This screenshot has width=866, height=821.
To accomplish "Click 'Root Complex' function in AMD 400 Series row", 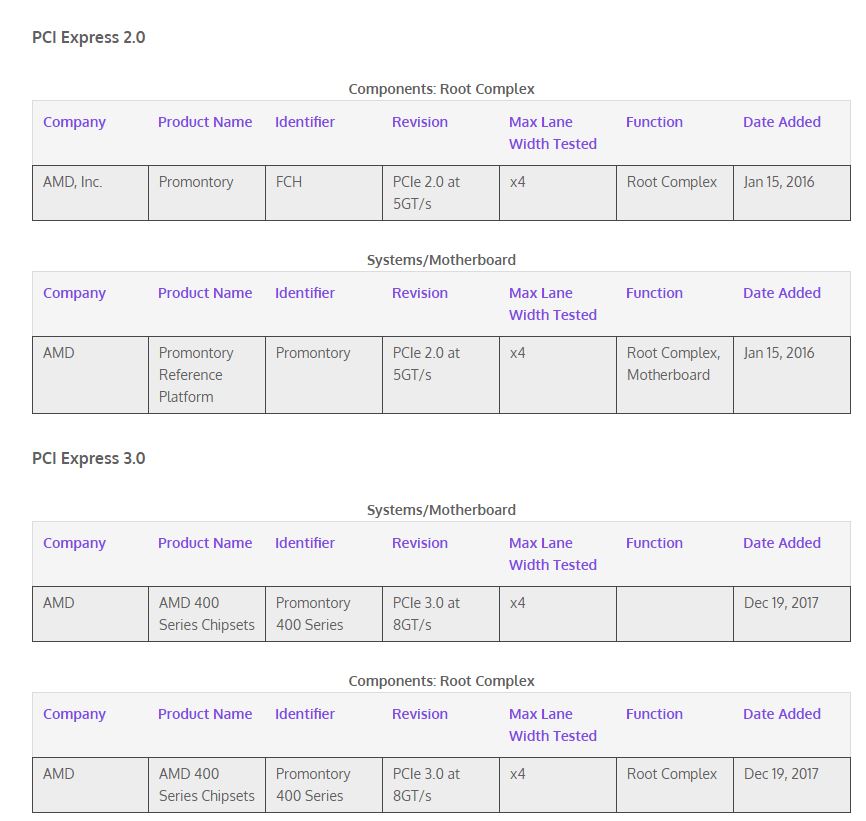I will [672, 774].
